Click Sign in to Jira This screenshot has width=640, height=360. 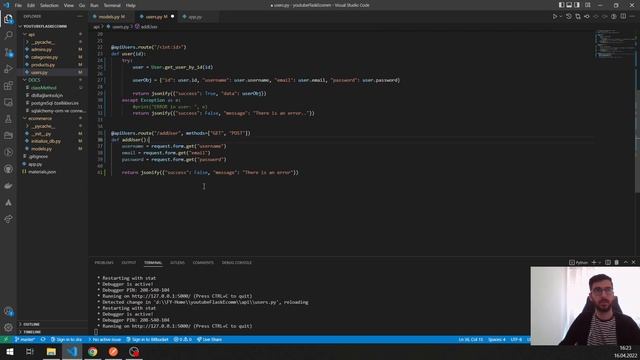tap(66, 340)
